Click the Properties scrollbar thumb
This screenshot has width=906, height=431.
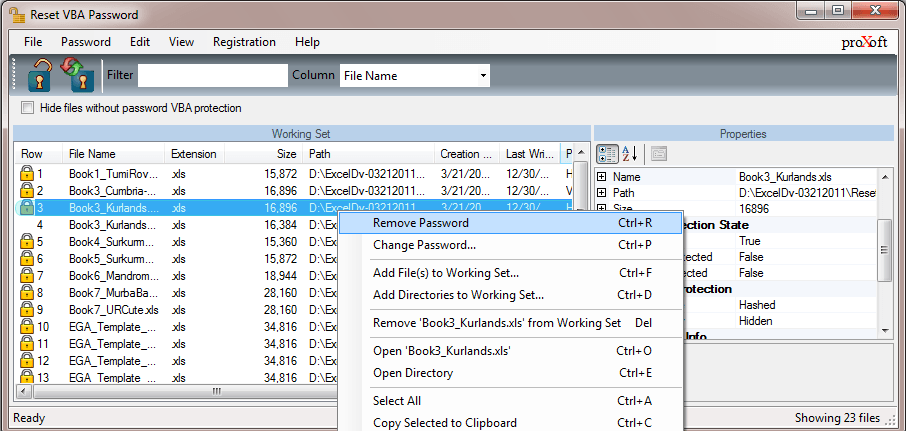[884, 250]
